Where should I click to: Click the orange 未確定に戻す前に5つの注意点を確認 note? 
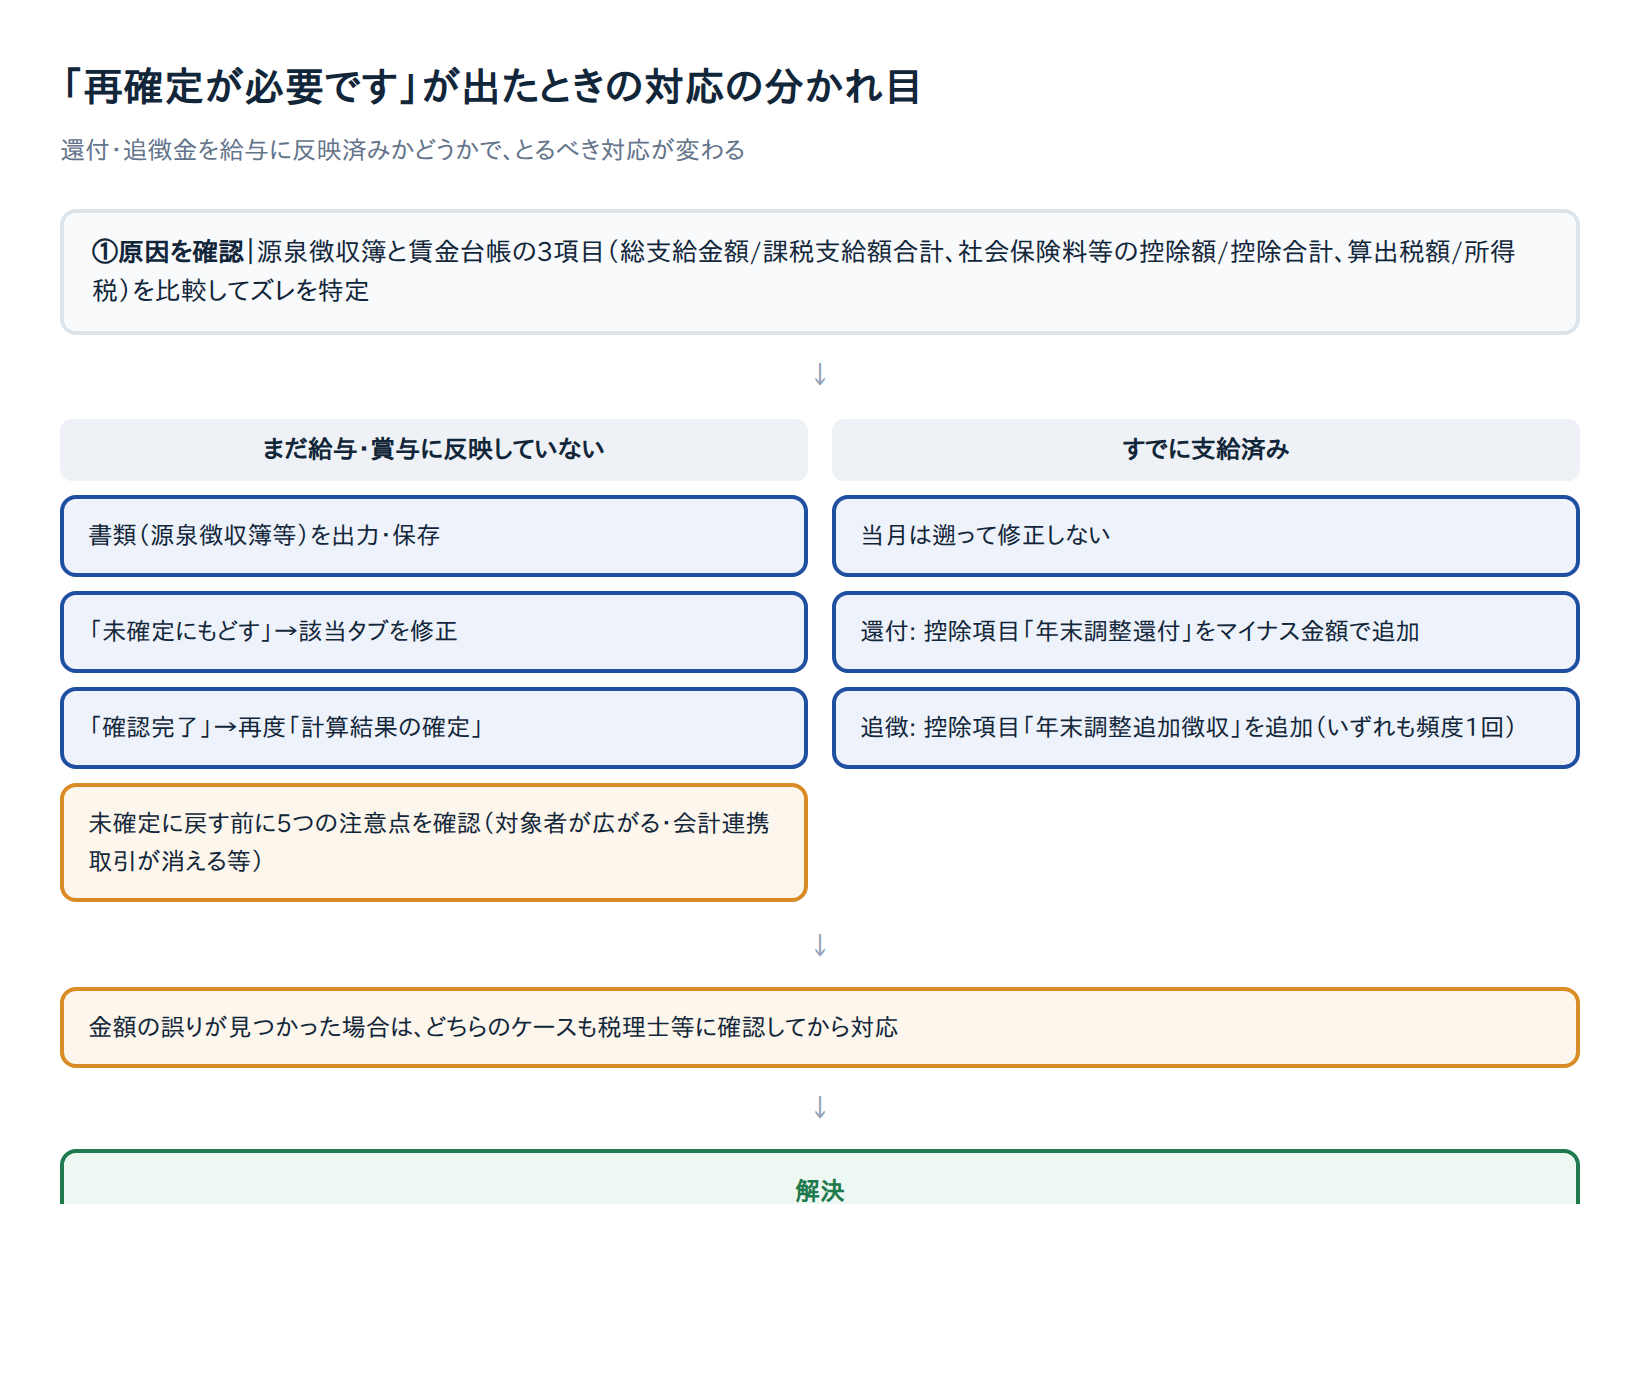434,842
